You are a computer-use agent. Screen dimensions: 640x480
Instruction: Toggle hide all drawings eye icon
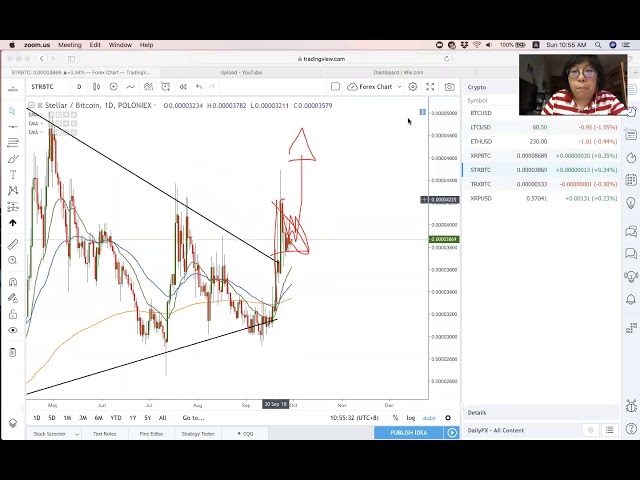tap(13, 330)
